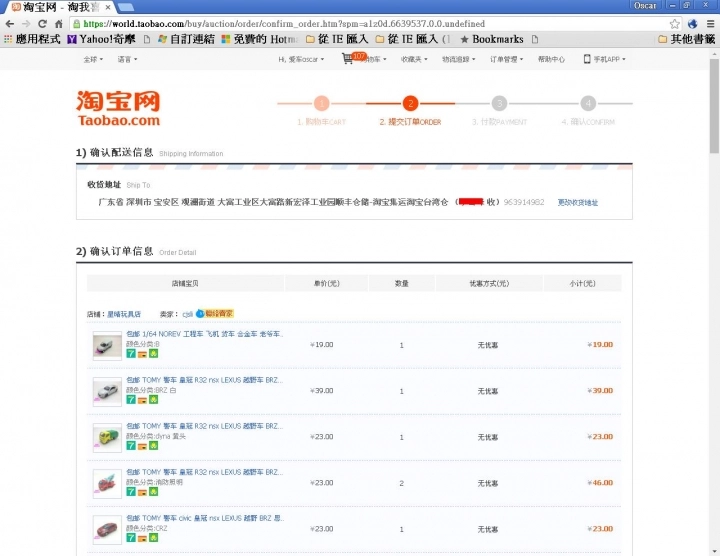Click the green 7 badge under CRZ item
The height and width of the screenshot is (556, 720).
pyautogui.click(x=131, y=538)
